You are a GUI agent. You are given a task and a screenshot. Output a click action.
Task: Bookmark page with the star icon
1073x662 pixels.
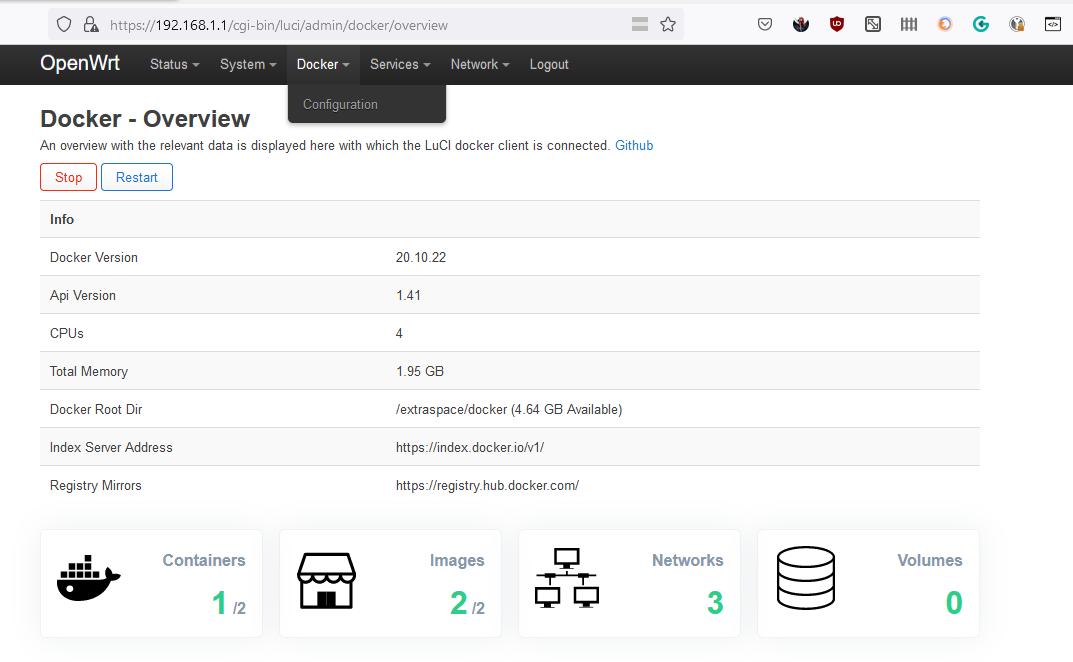click(668, 25)
